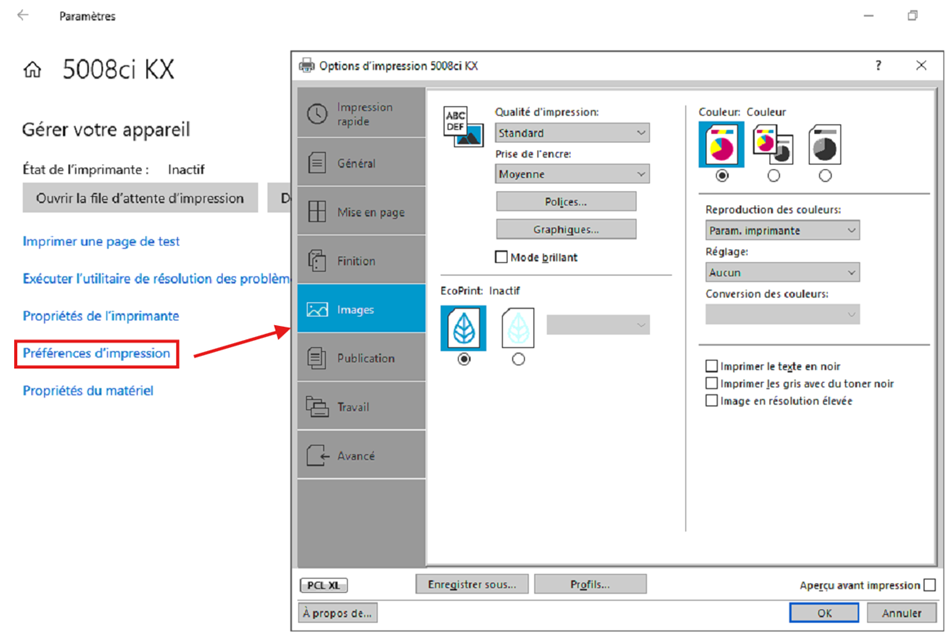This screenshot has height=633, width=945.
Task: Minimize the Paramètres window
Action: [x=868, y=16]
